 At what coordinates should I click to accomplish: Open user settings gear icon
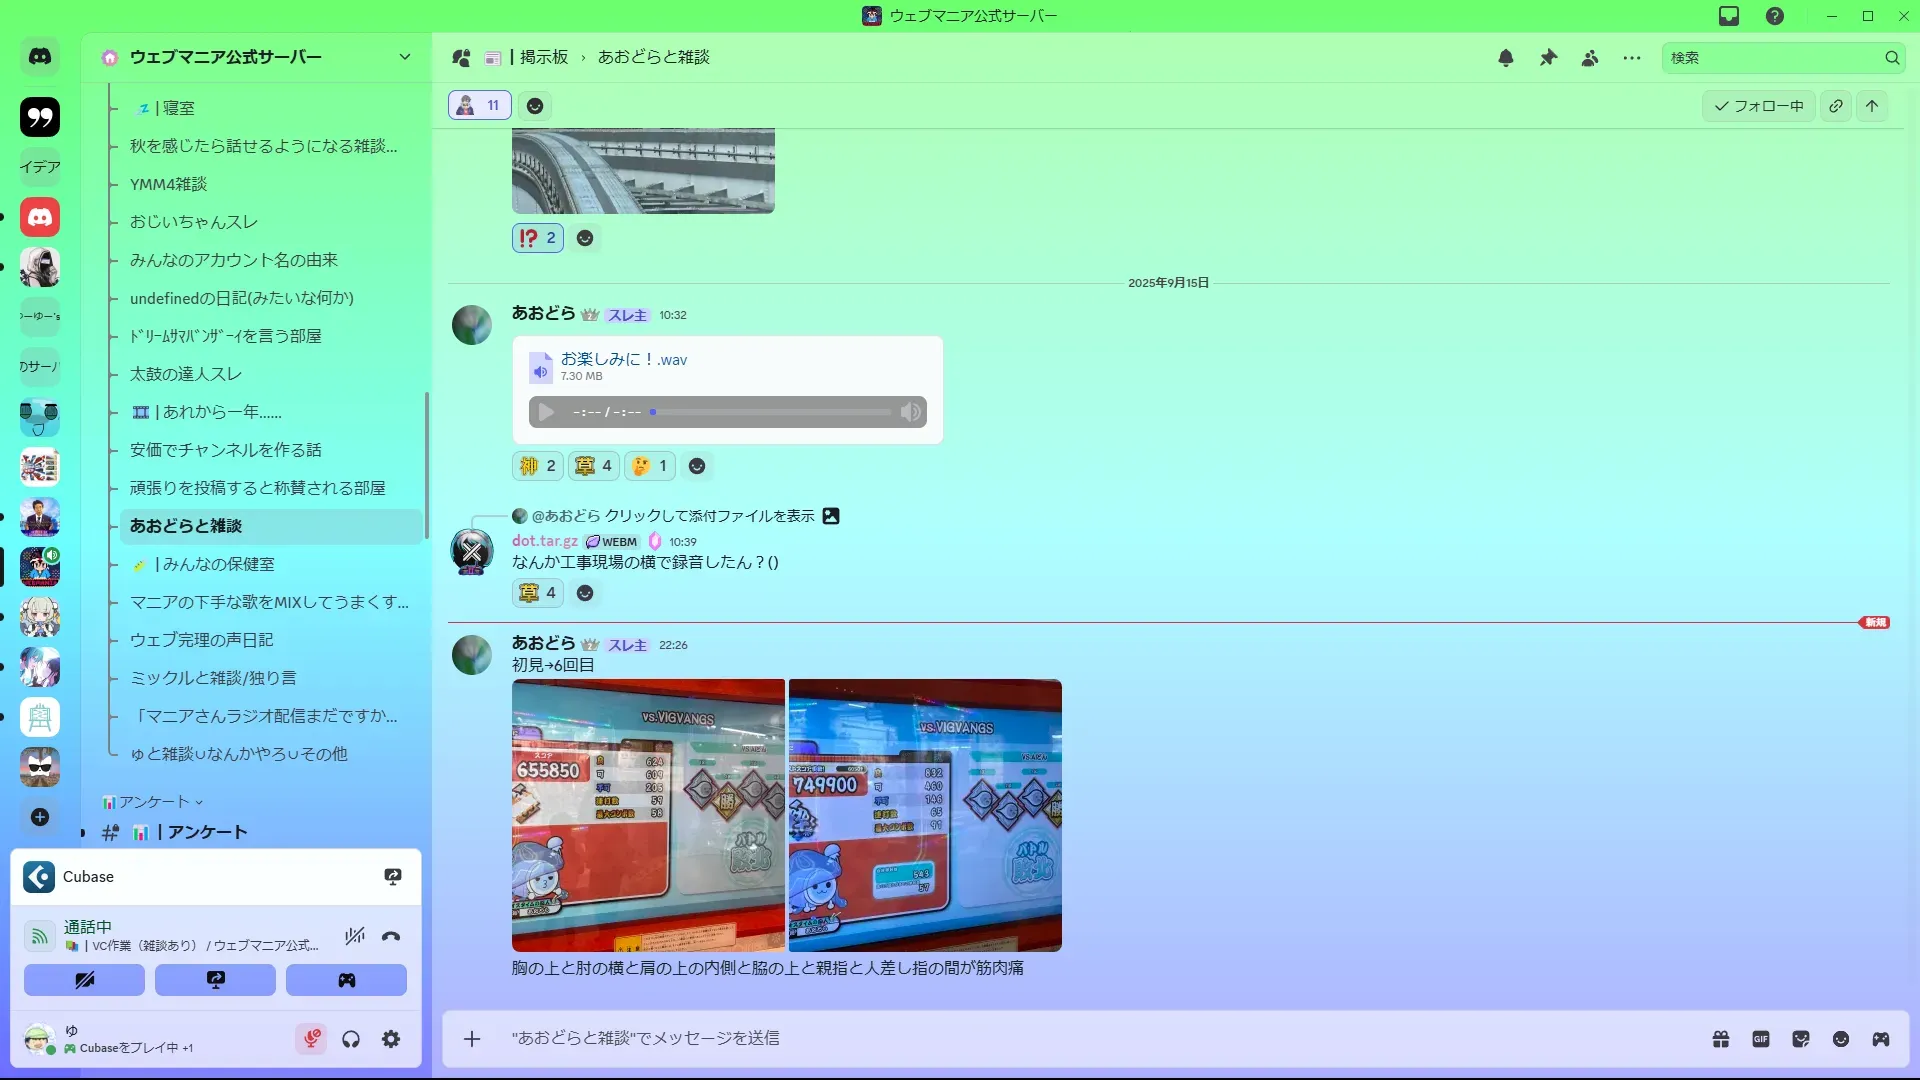point(391,1039)
